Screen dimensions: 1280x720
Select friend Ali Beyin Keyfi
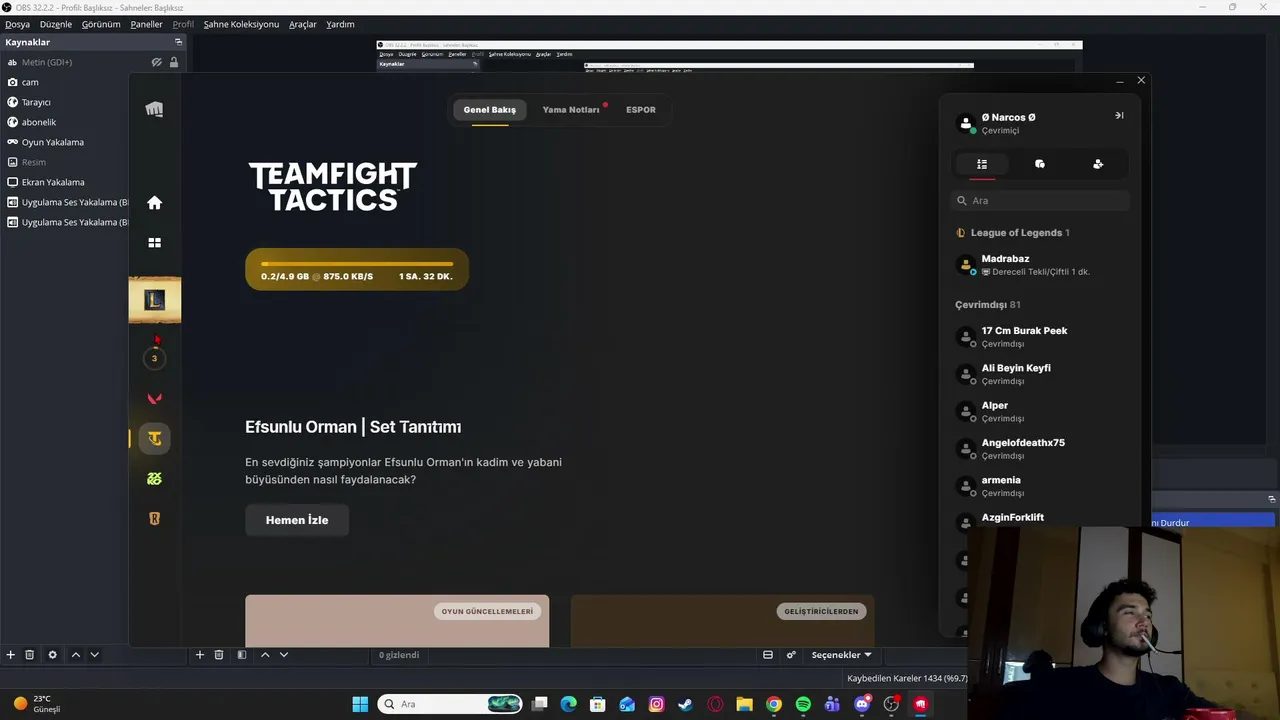pyautogui.click(x=1040, y=374)
